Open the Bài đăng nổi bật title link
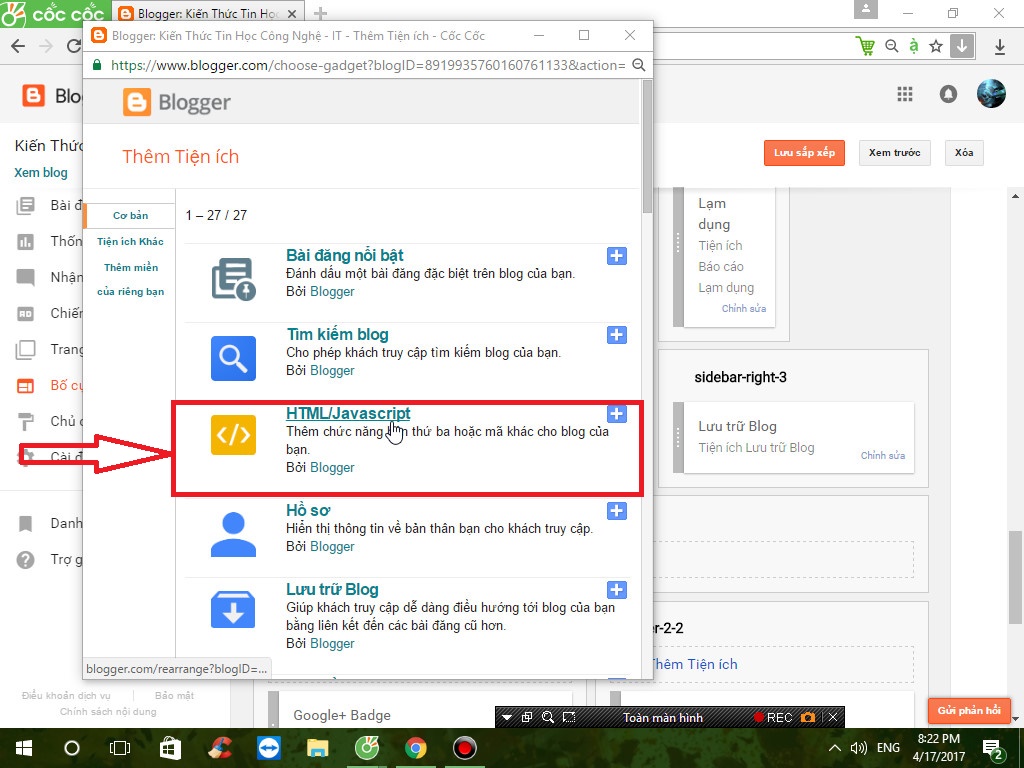 click(345, 255)
